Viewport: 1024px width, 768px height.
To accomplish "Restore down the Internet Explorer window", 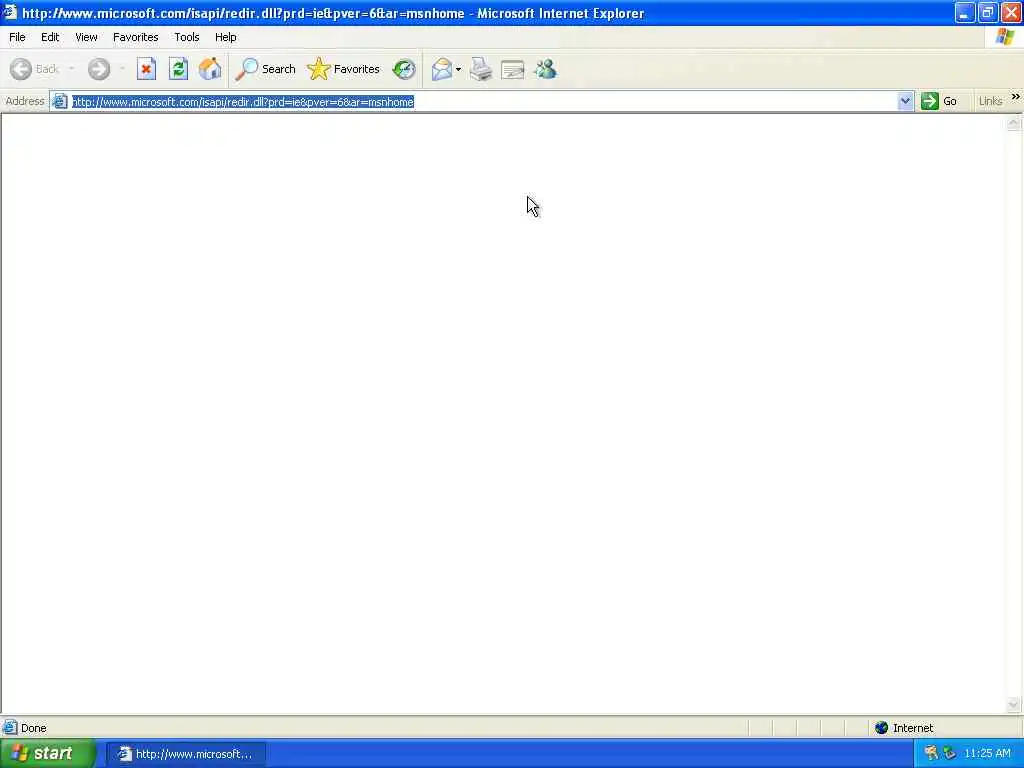I will [987, 13].
